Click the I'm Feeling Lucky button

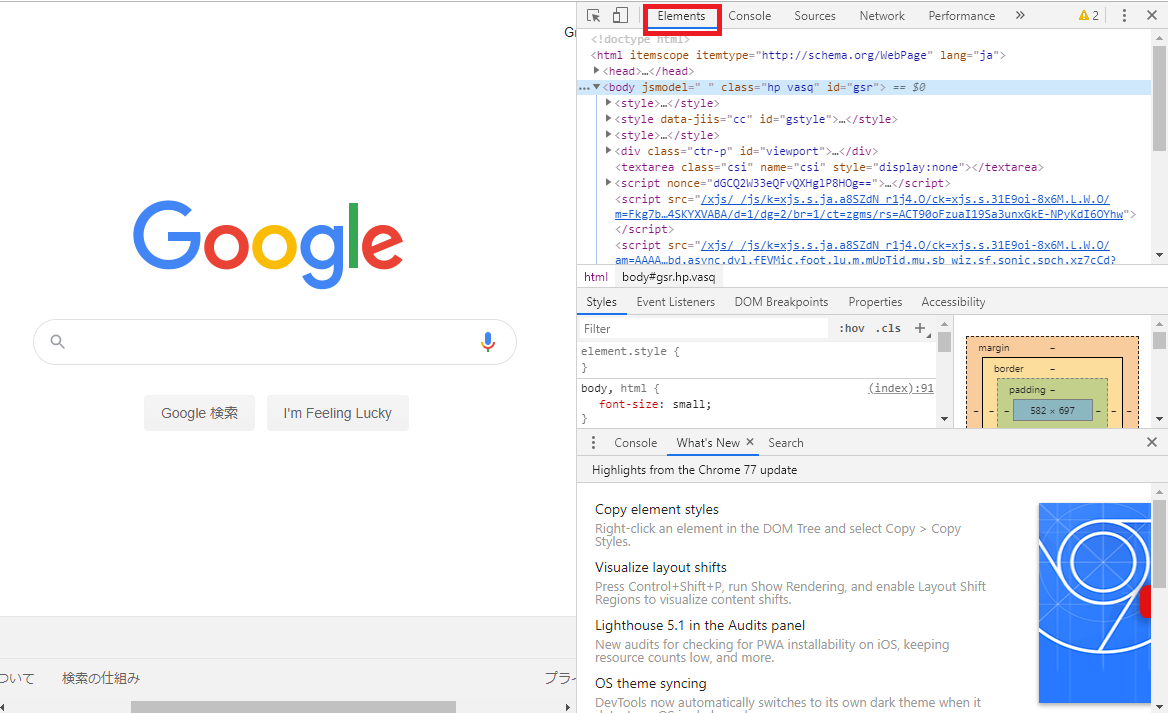pyautogui.click(x=337, y=413)
